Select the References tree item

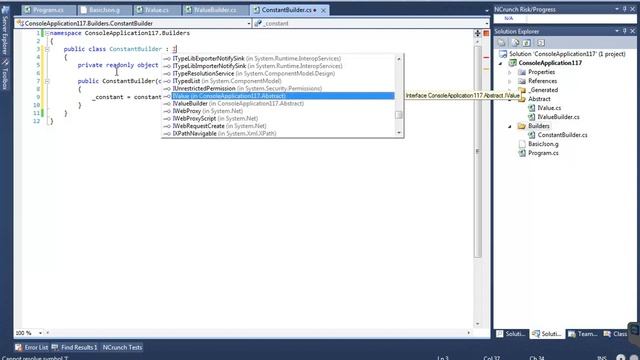[x=542, y=81]
